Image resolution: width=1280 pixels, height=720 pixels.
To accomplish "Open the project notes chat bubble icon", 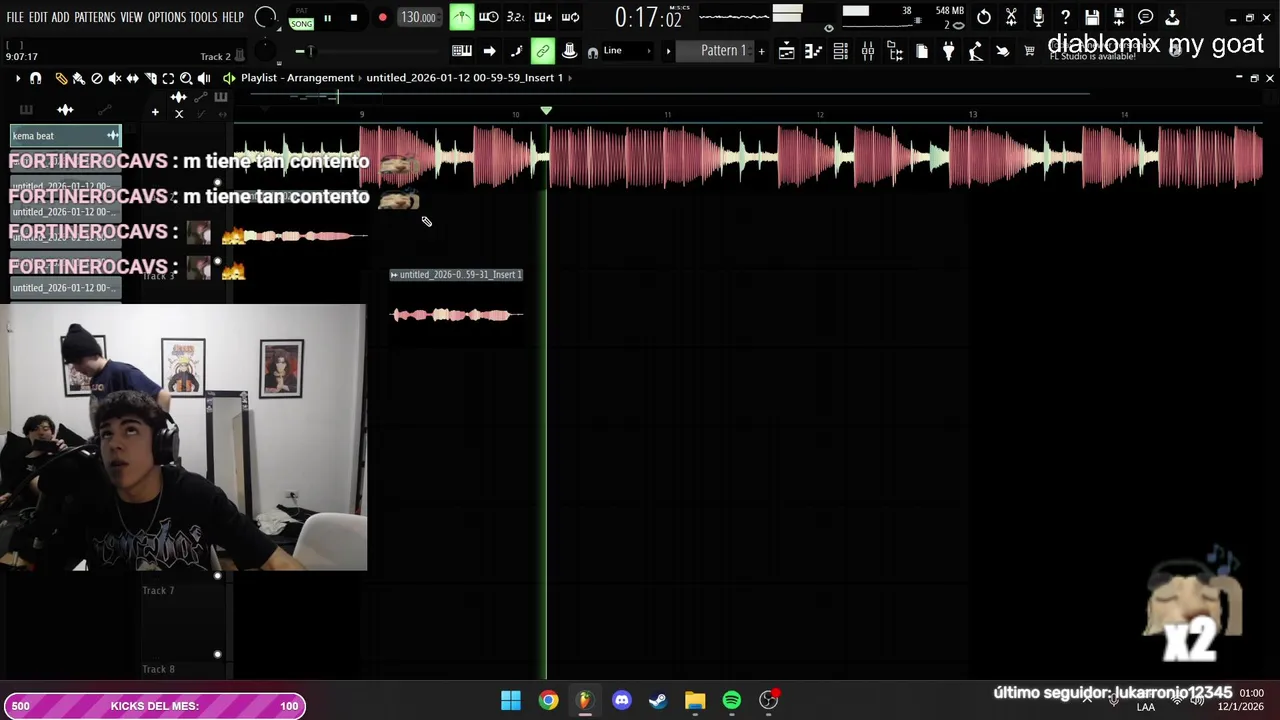I will (1146, 17).
